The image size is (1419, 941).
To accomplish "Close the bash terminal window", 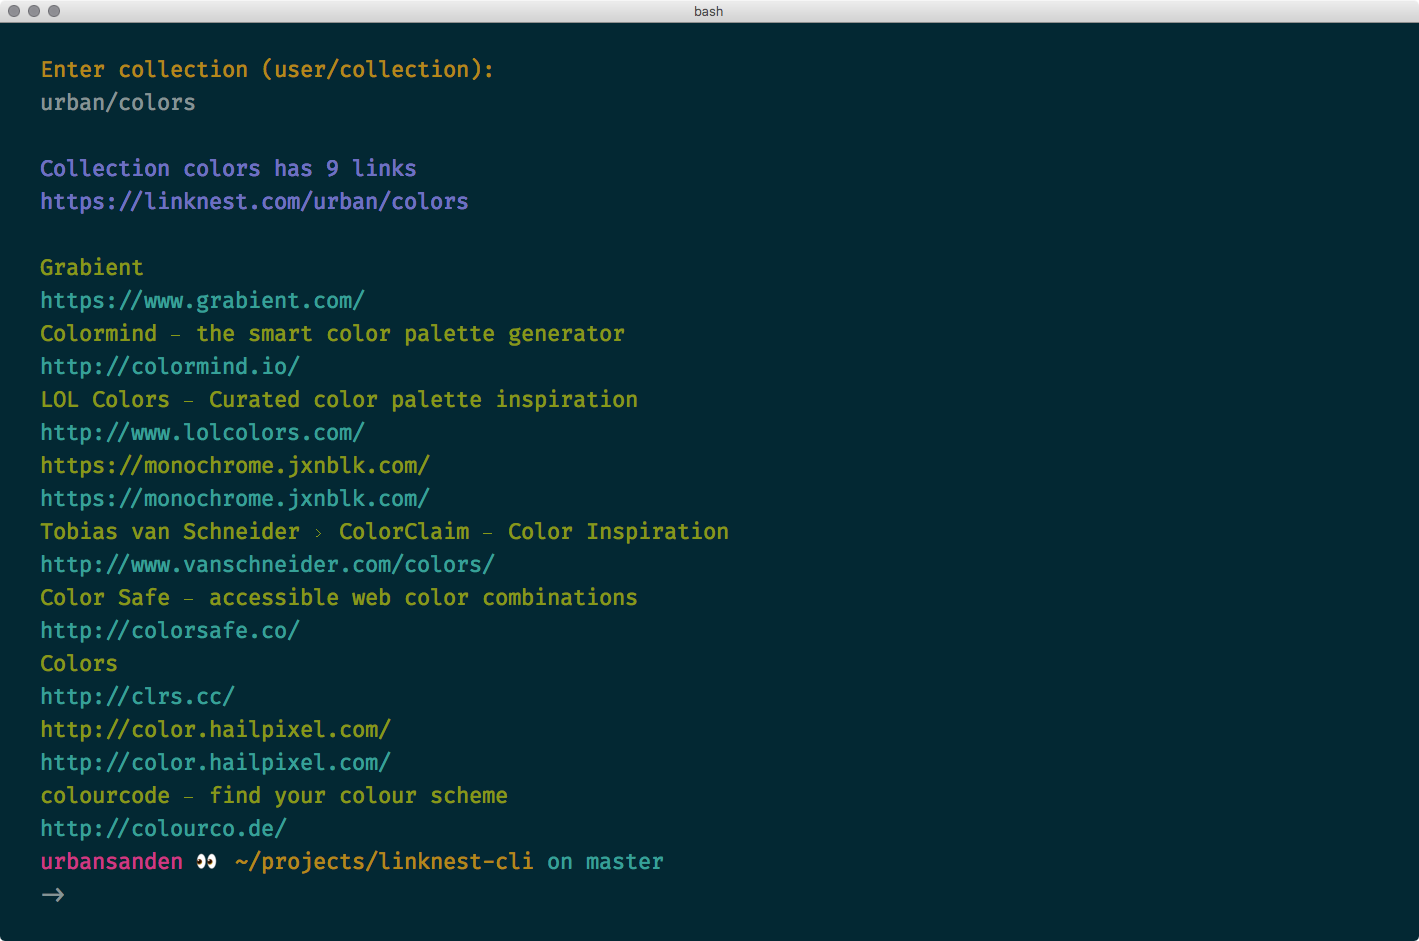I will (14, 11).
